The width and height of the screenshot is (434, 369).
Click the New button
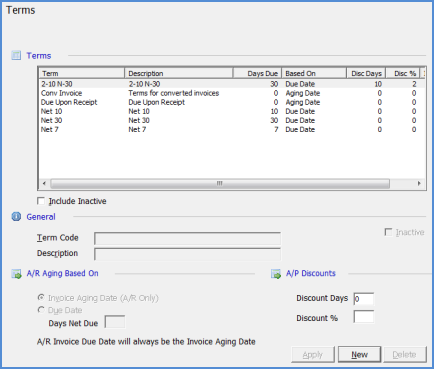(359, 355)
